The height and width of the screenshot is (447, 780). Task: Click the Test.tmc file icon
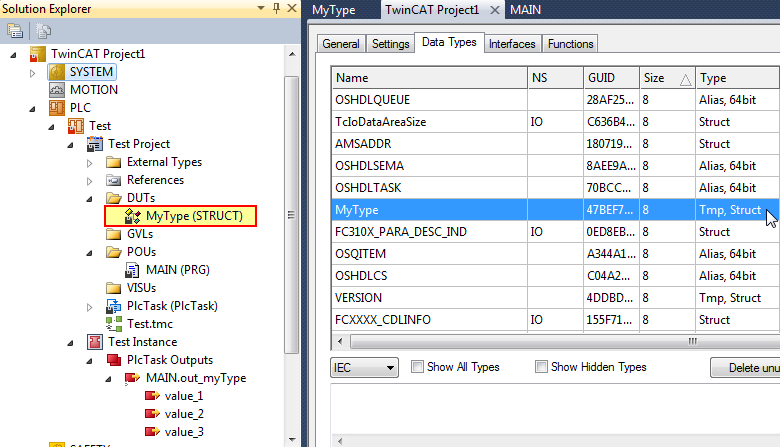[114, 324]
